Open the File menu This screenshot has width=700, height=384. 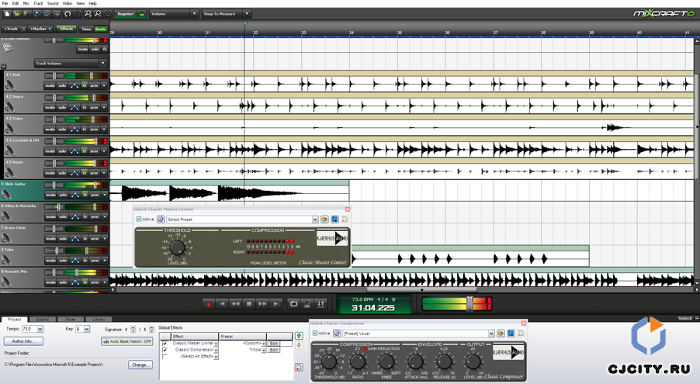point(5,3)
